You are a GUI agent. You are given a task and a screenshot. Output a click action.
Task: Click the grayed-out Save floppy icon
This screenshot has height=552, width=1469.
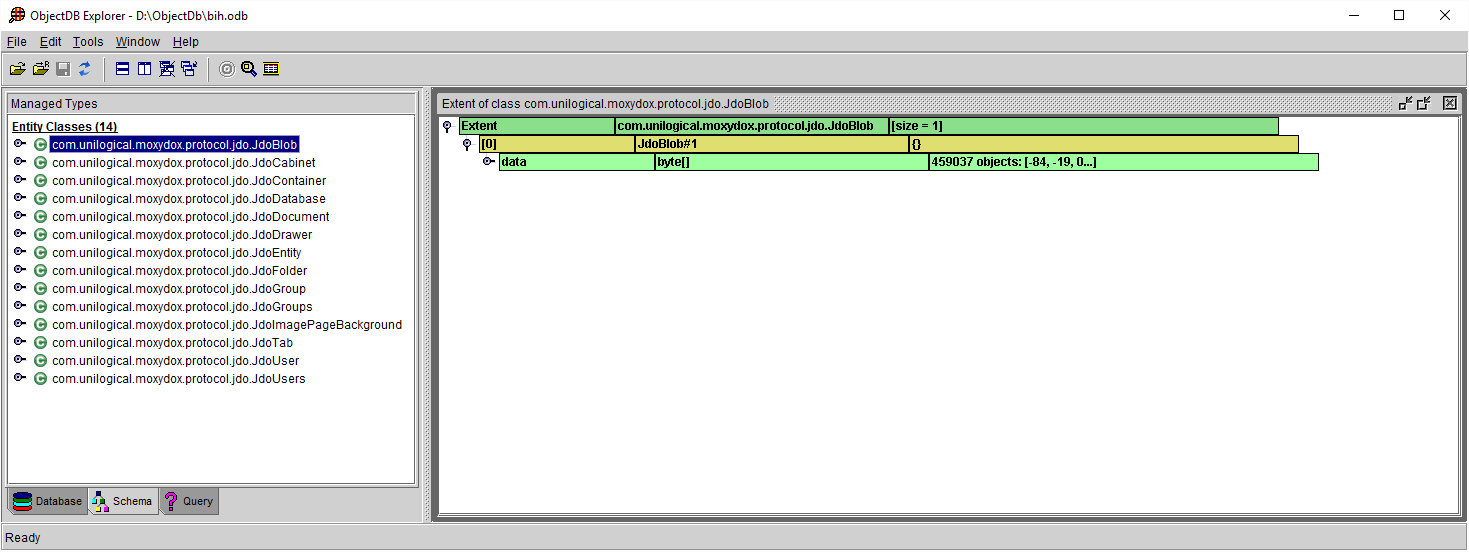point(63,69)
